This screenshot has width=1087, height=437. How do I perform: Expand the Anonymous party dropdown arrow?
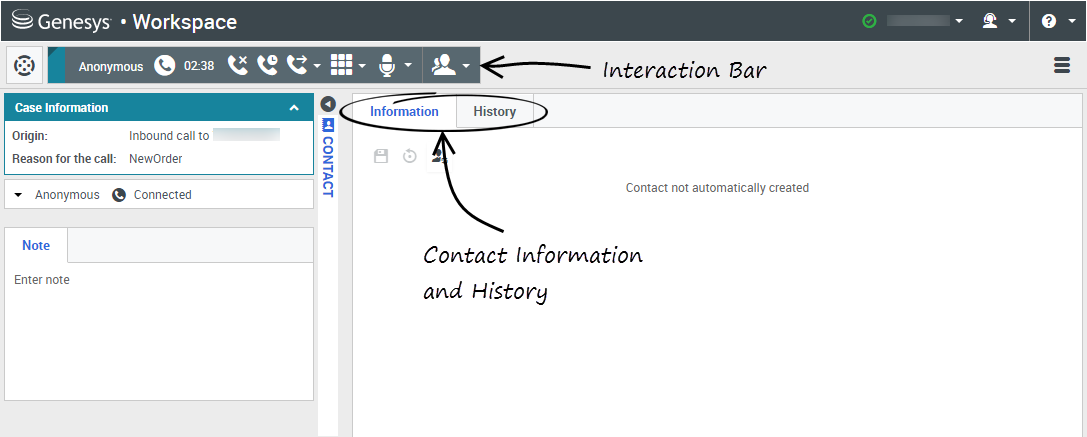pyautogui.click(x=18, y=195)
